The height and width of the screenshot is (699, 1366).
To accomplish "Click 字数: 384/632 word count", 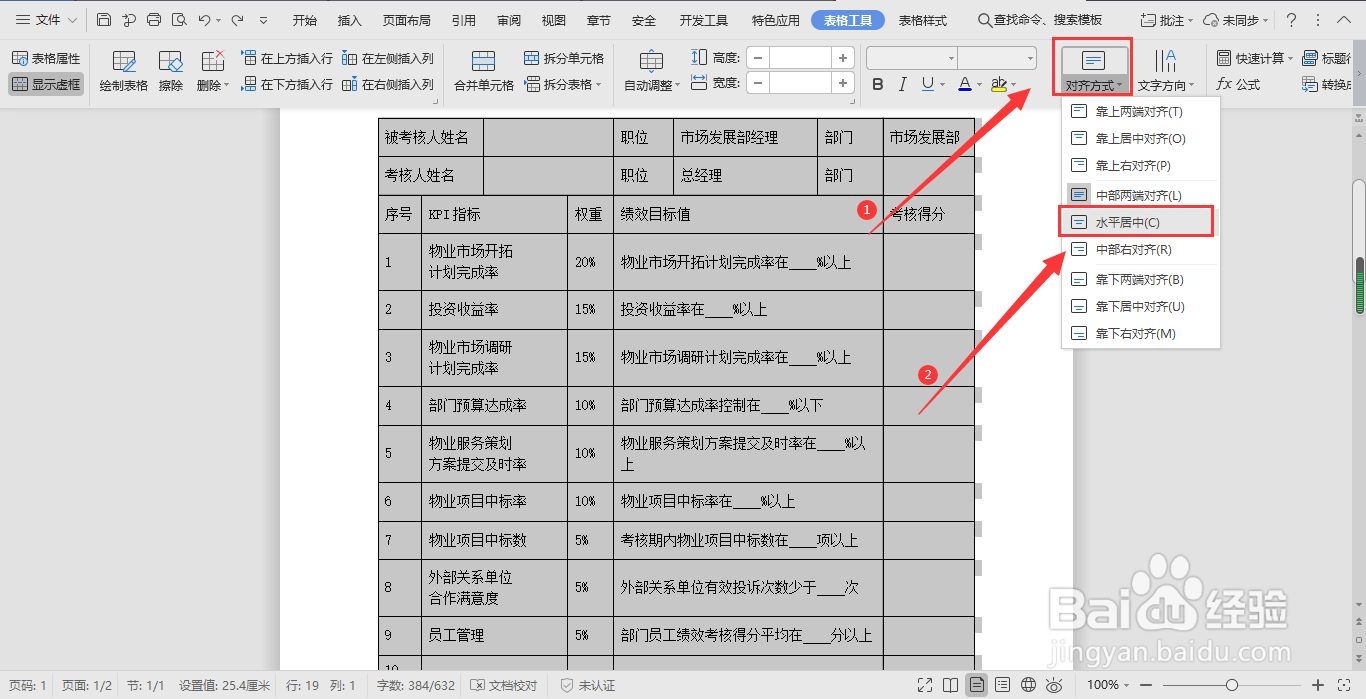I will pyautogui.click(x=416, y=685).
